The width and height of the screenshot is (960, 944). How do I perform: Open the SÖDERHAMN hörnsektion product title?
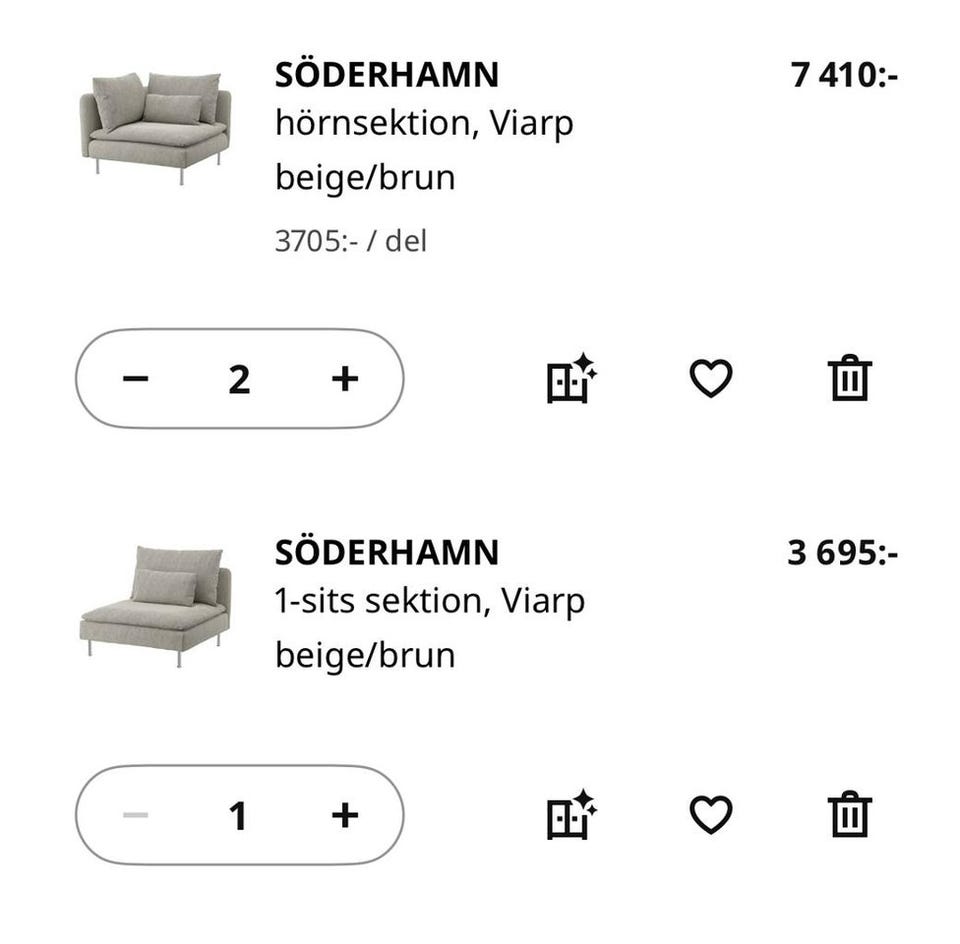[x=386, y=75]
